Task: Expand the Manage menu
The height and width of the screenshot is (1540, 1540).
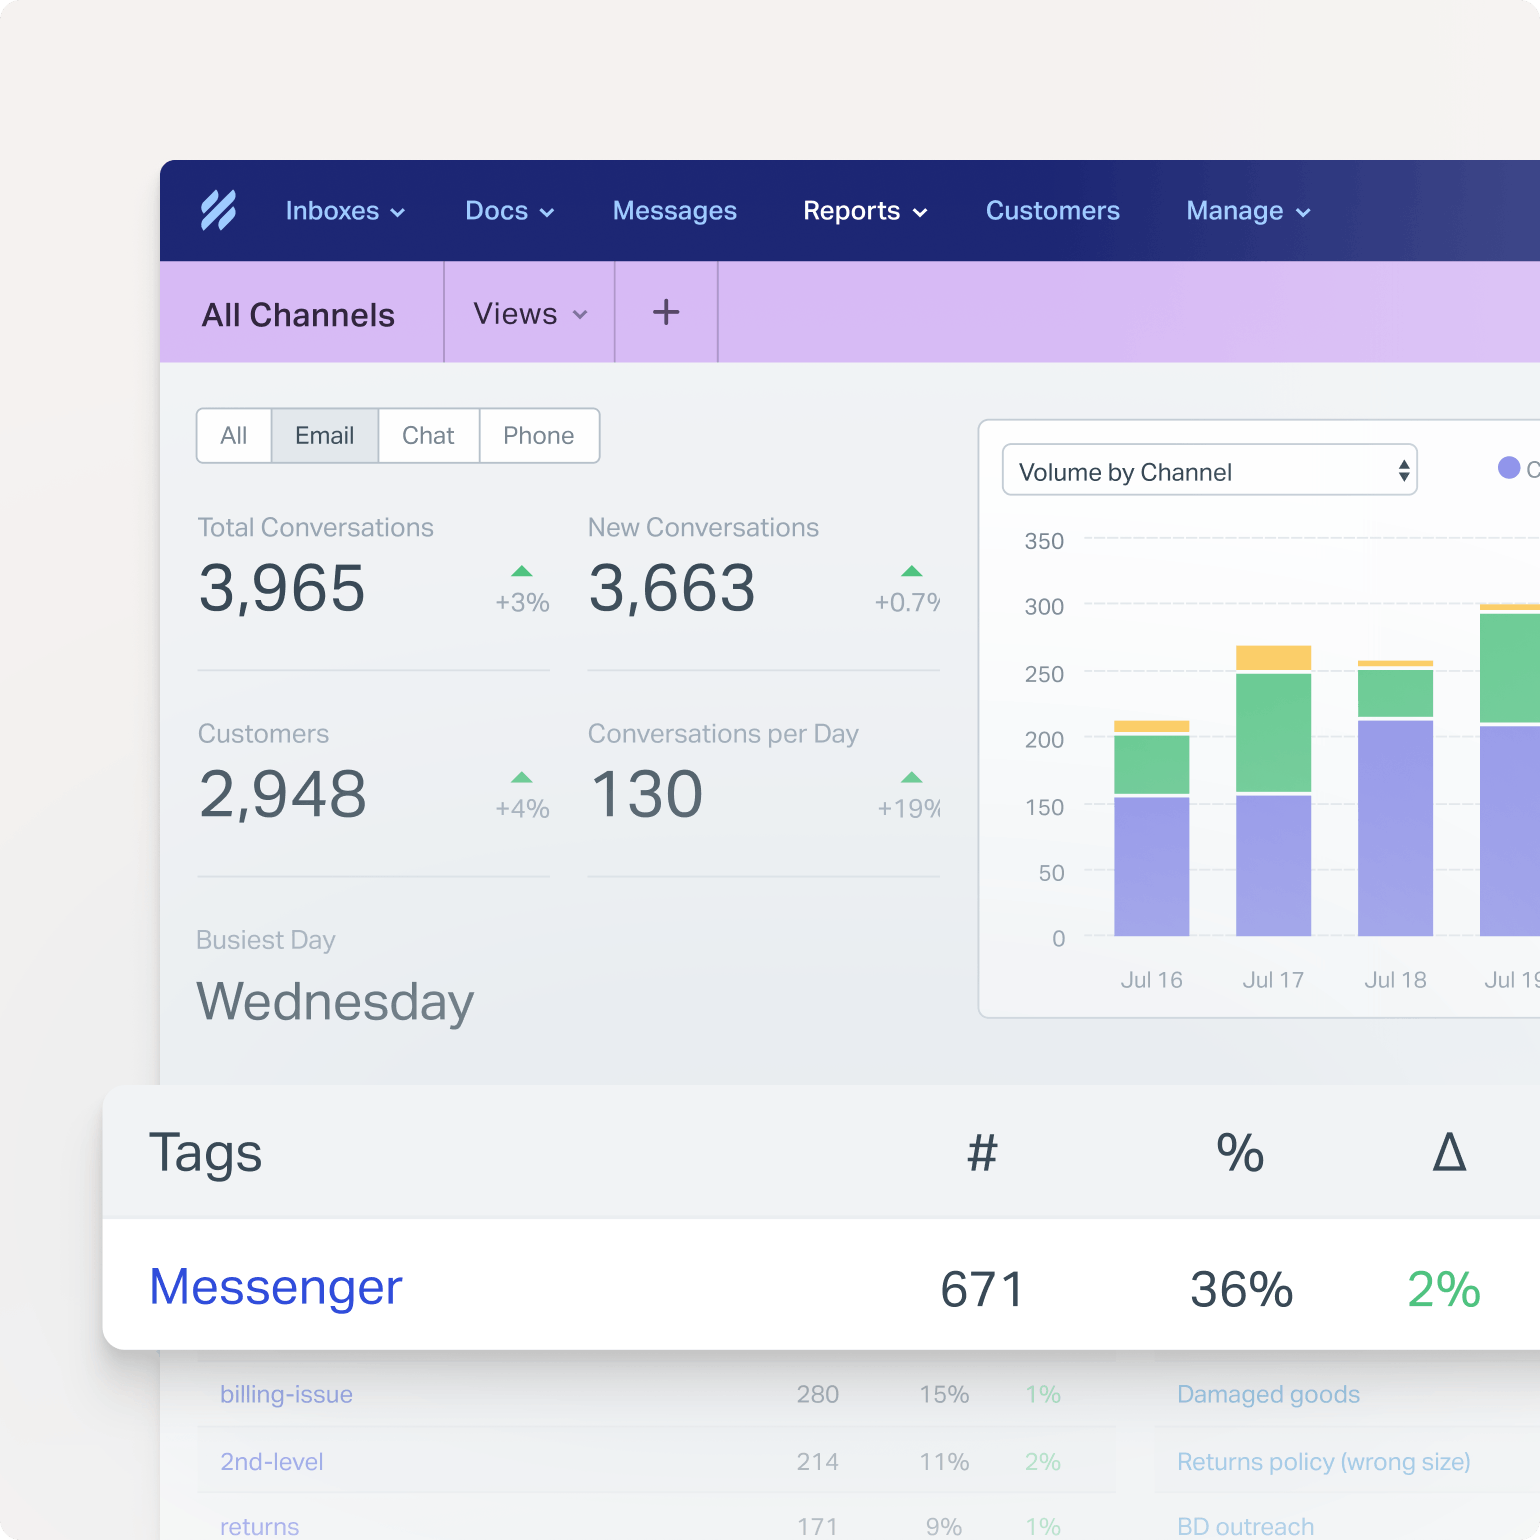Action: click(x=1248, y=211)
